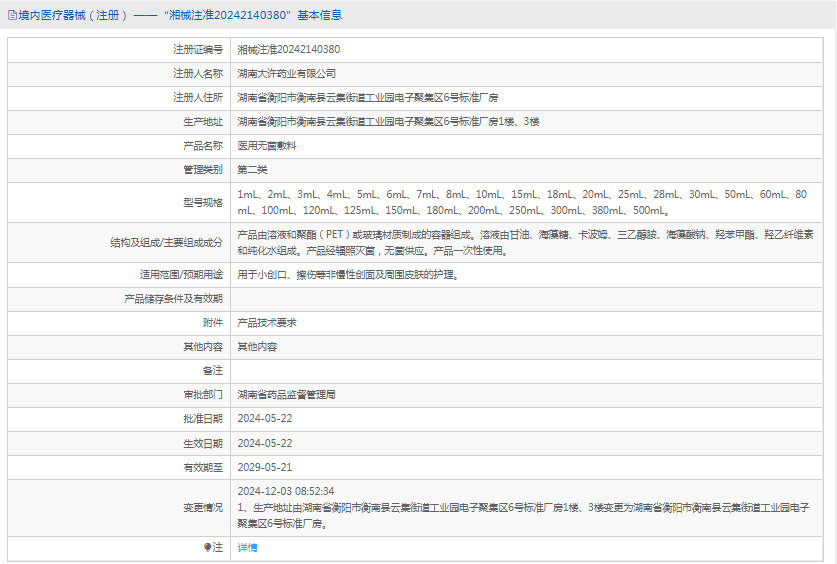Click the 产品名称 row label

pos(203,146)
